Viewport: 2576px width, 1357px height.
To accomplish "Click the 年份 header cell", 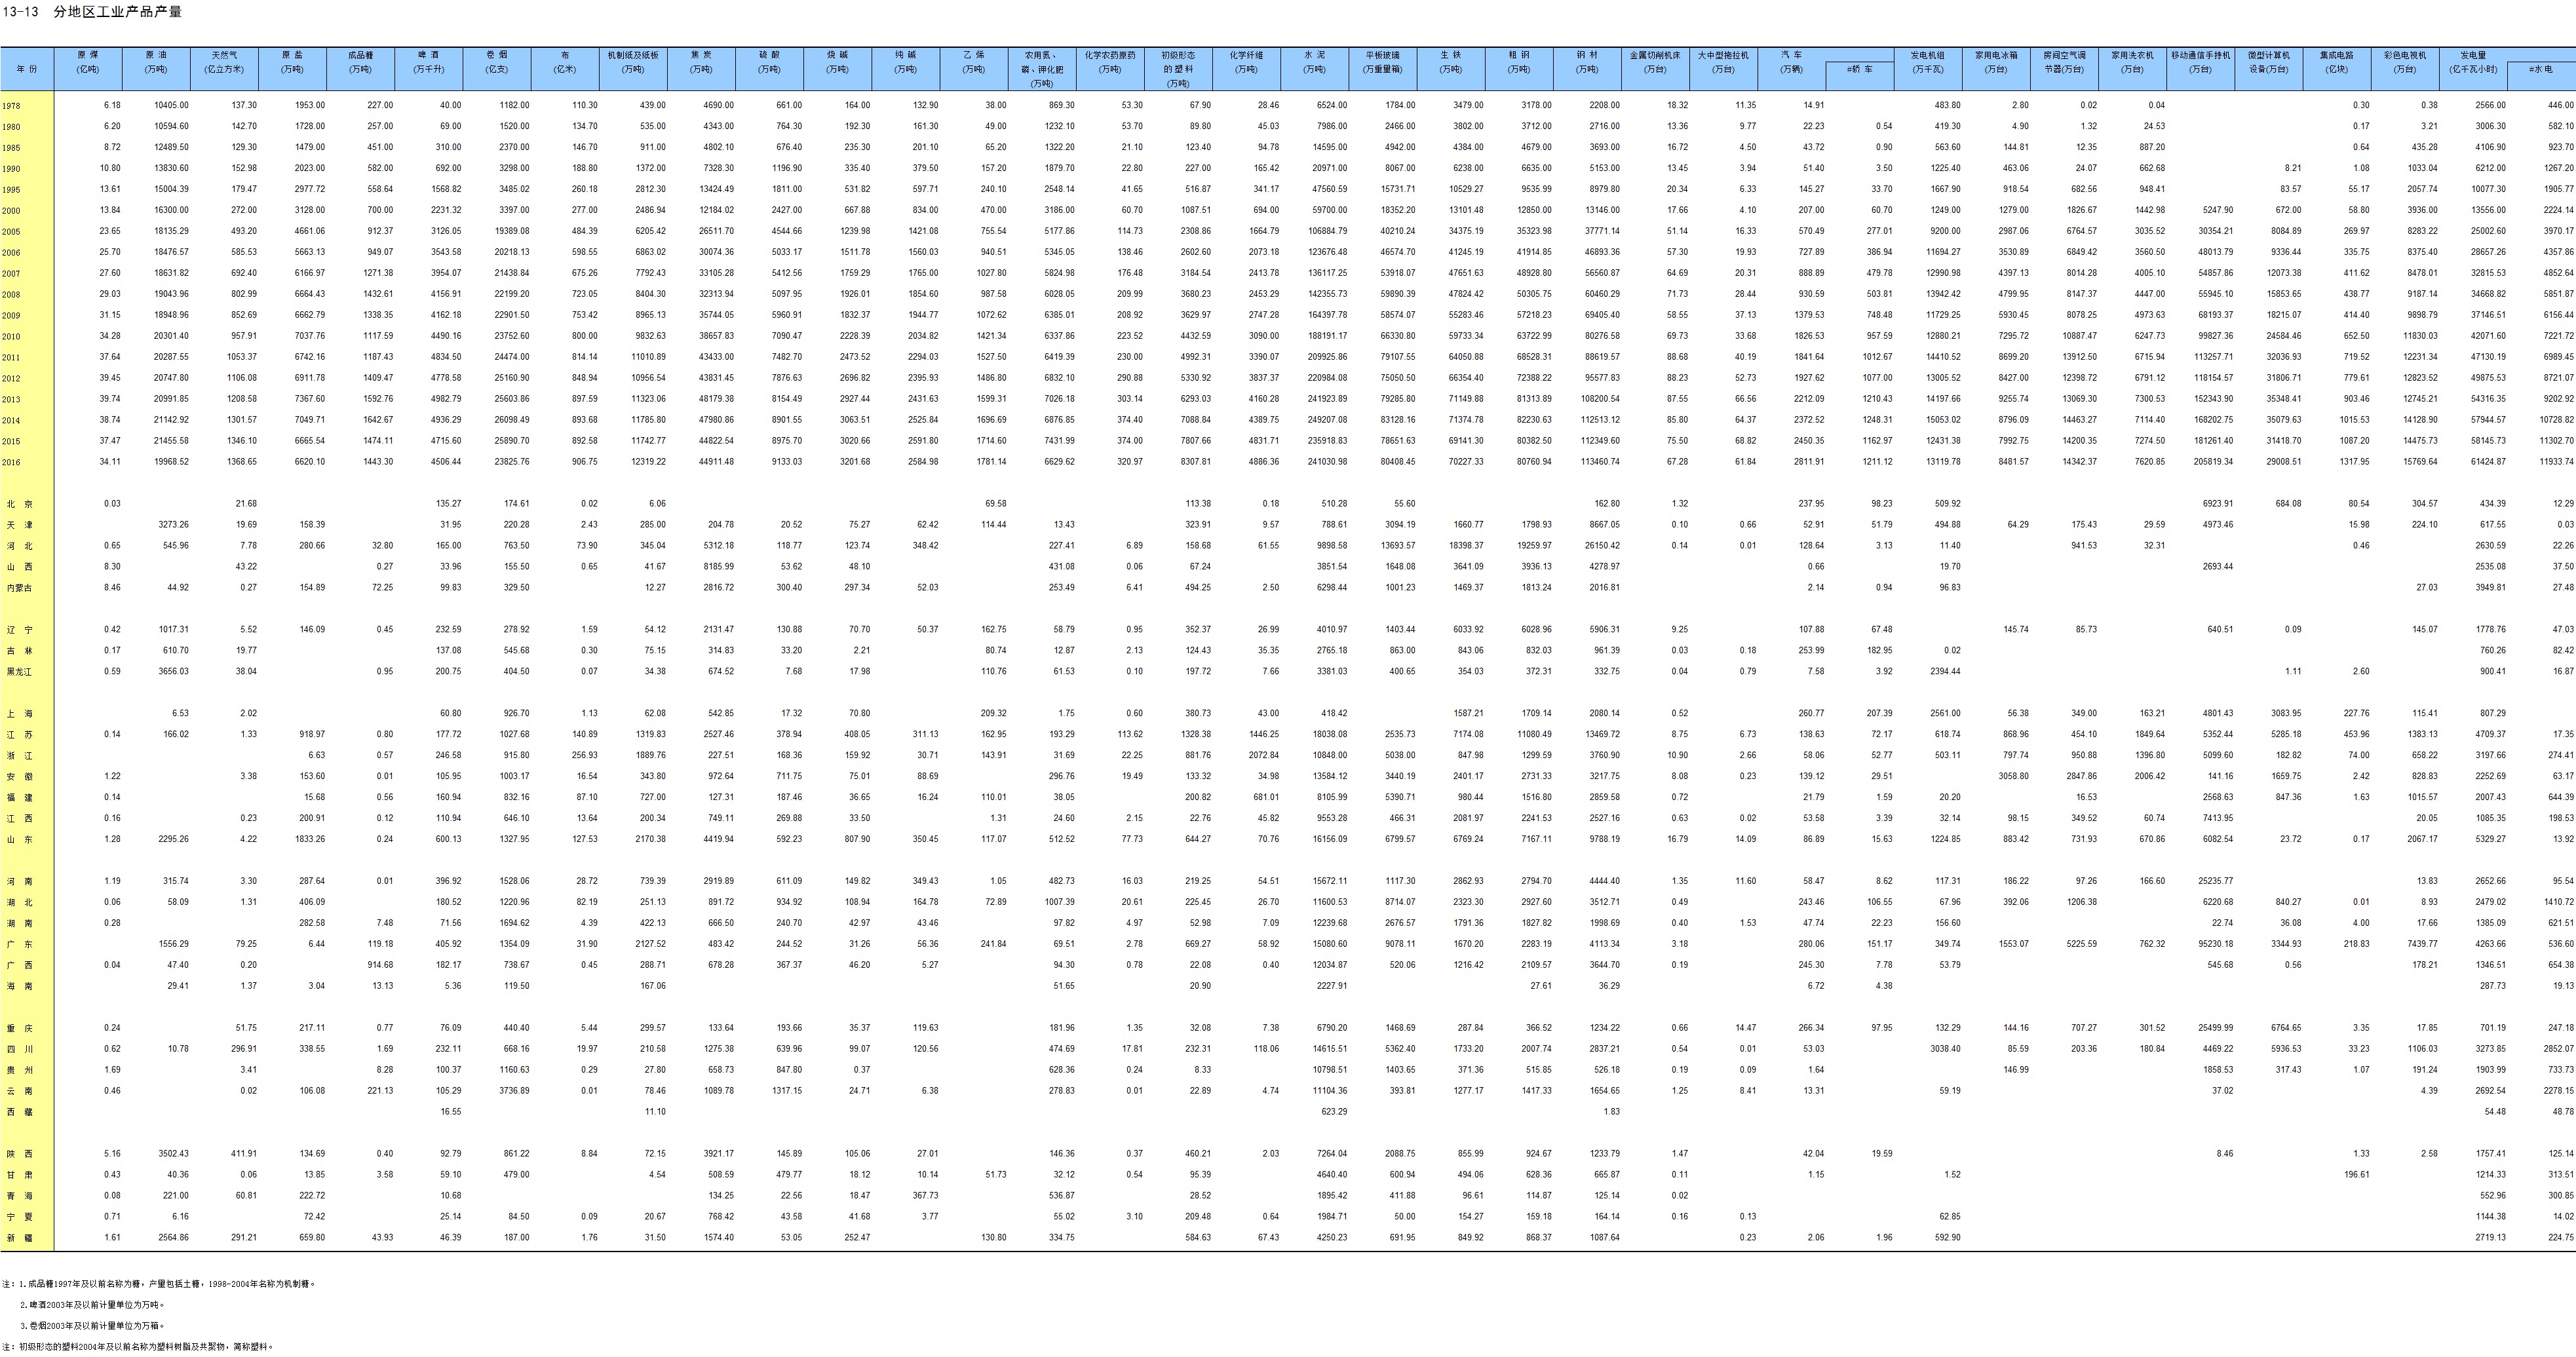I will coord(27,69).
